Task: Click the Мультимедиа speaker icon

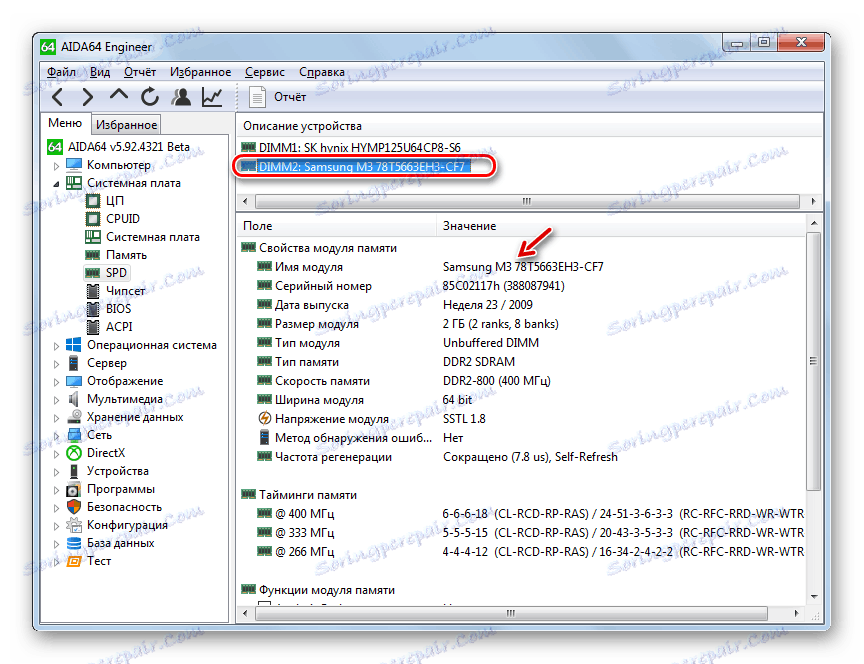Action: point(74,399)
